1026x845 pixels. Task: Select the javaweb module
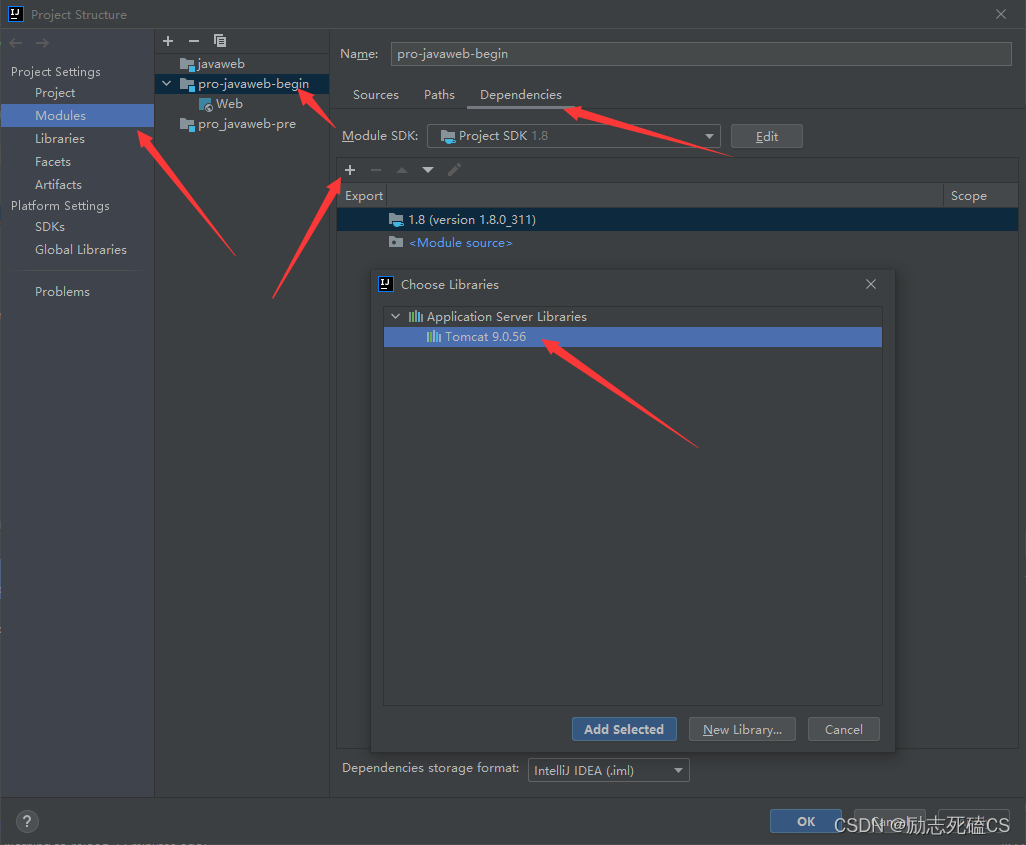pyautogui.click(x=242, y=63)
